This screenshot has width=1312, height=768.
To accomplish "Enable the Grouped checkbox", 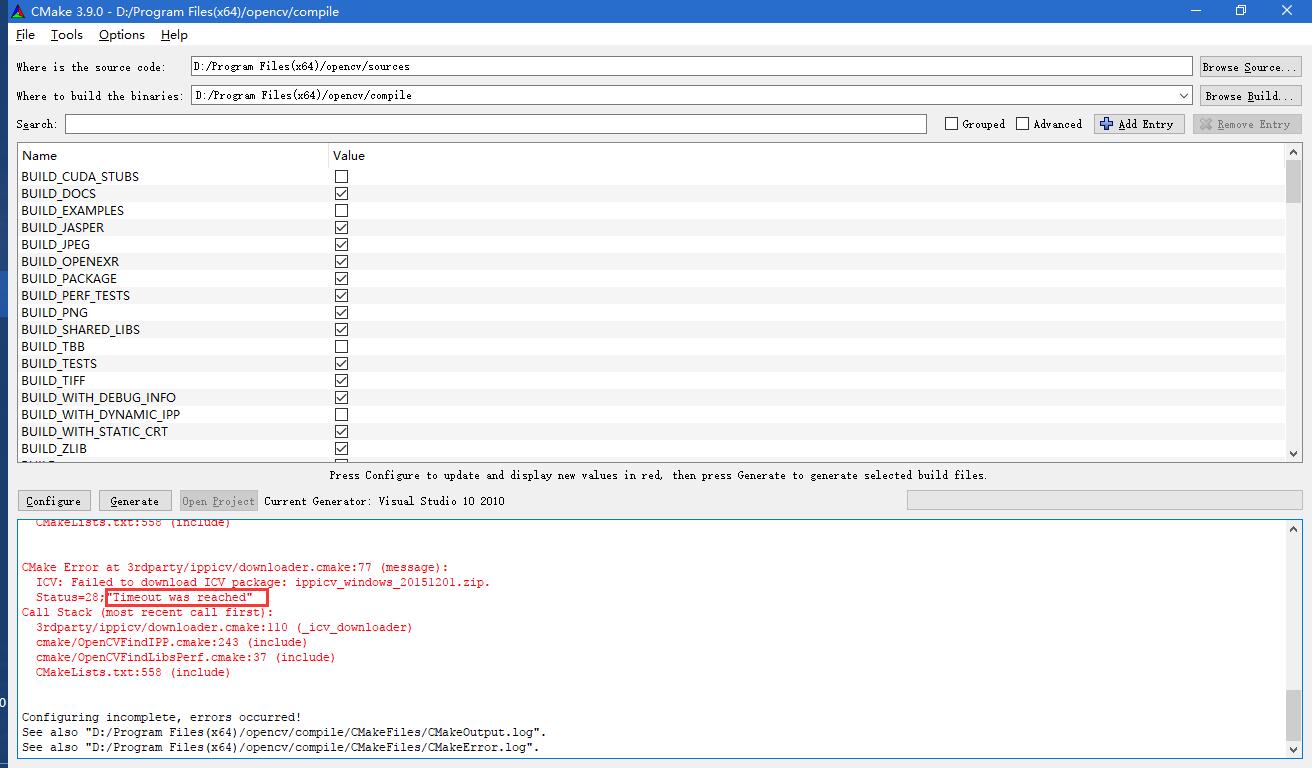I will point(951,124).
